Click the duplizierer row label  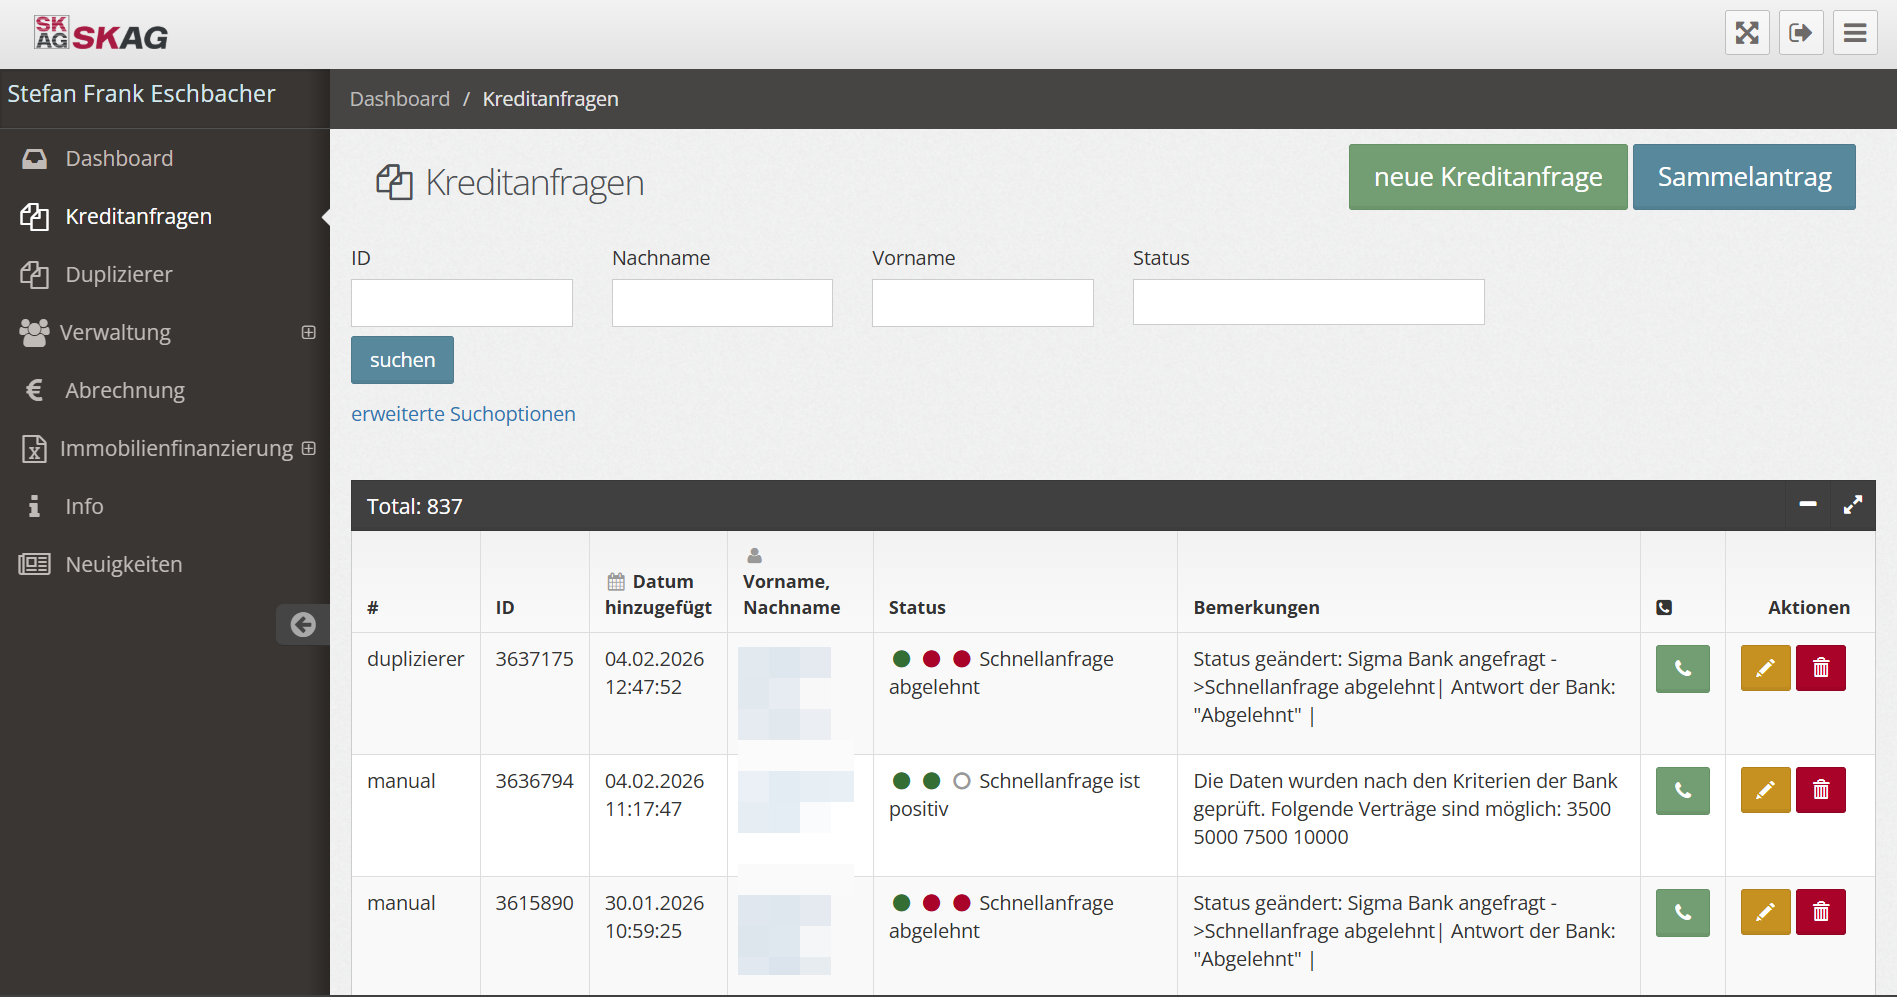[416, 659]
